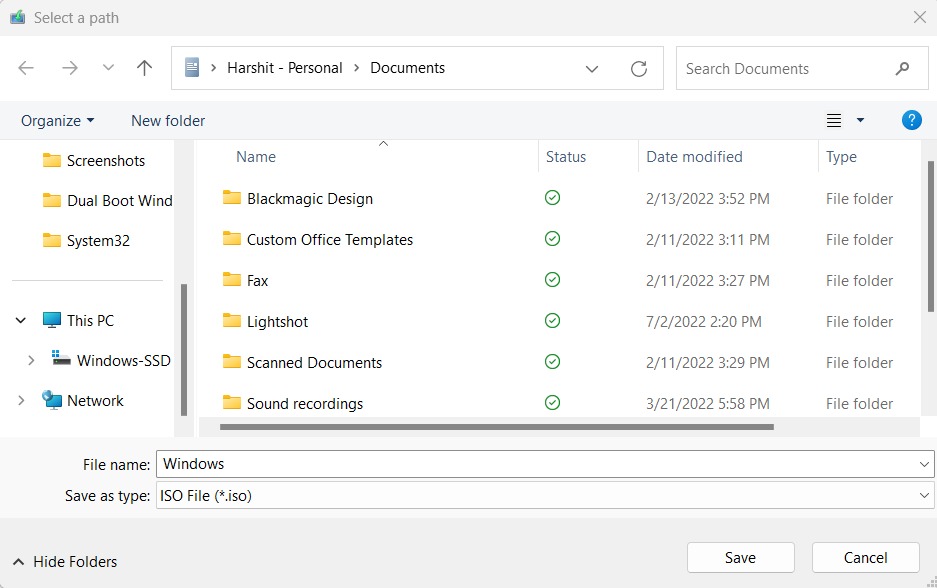This screenshot has width=937, height=588.
Task: Refresh the Documents folder view
Action: pyautogui.click(x=638, y=69)
